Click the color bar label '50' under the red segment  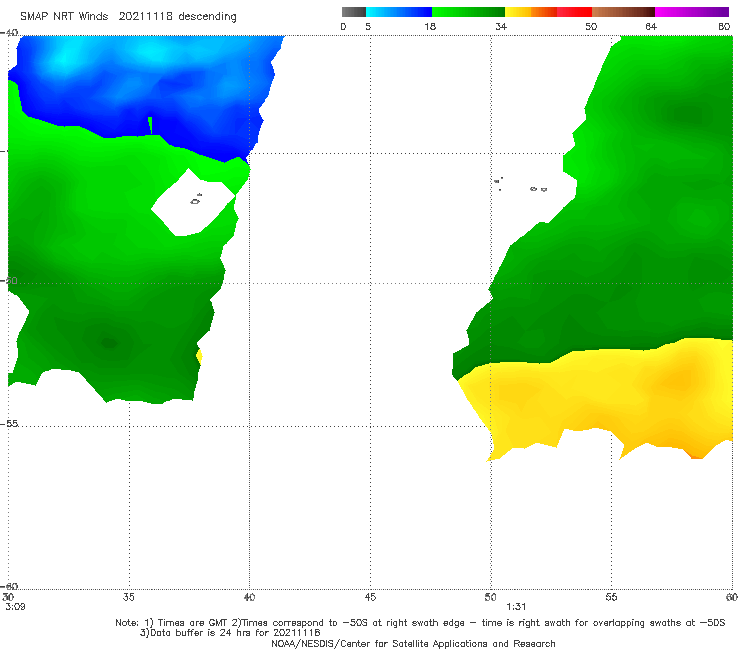click(x=591, y=26)
